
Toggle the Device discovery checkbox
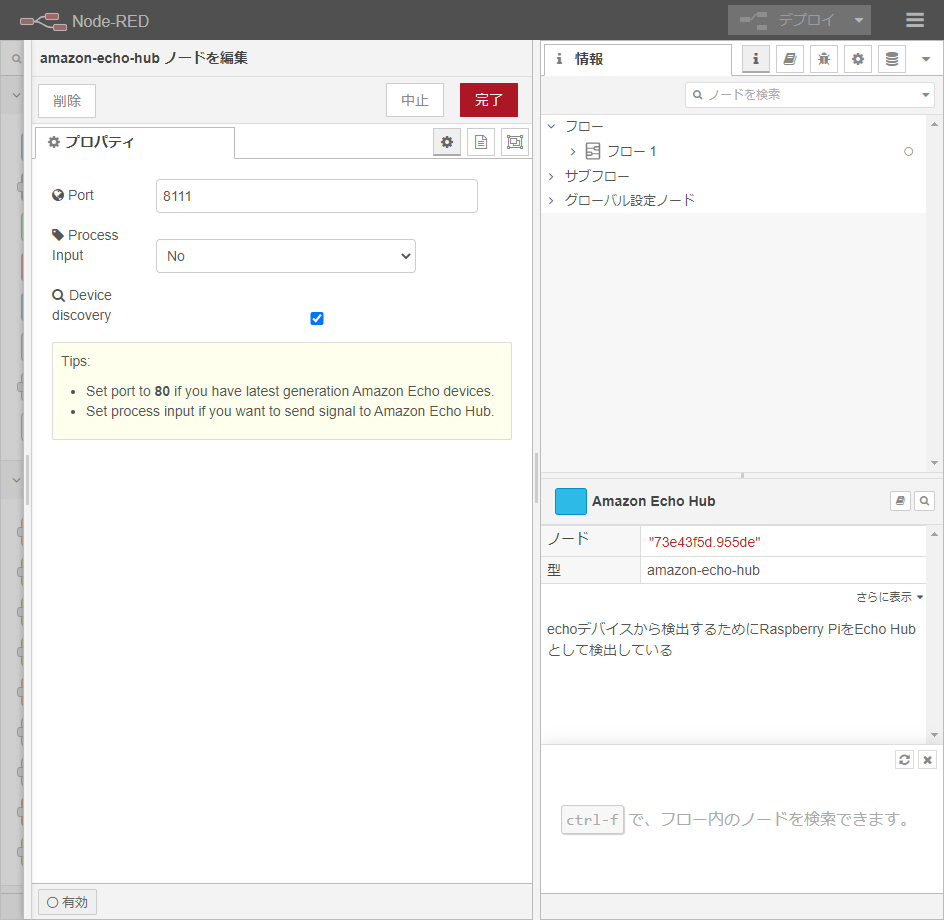point(317,318)
